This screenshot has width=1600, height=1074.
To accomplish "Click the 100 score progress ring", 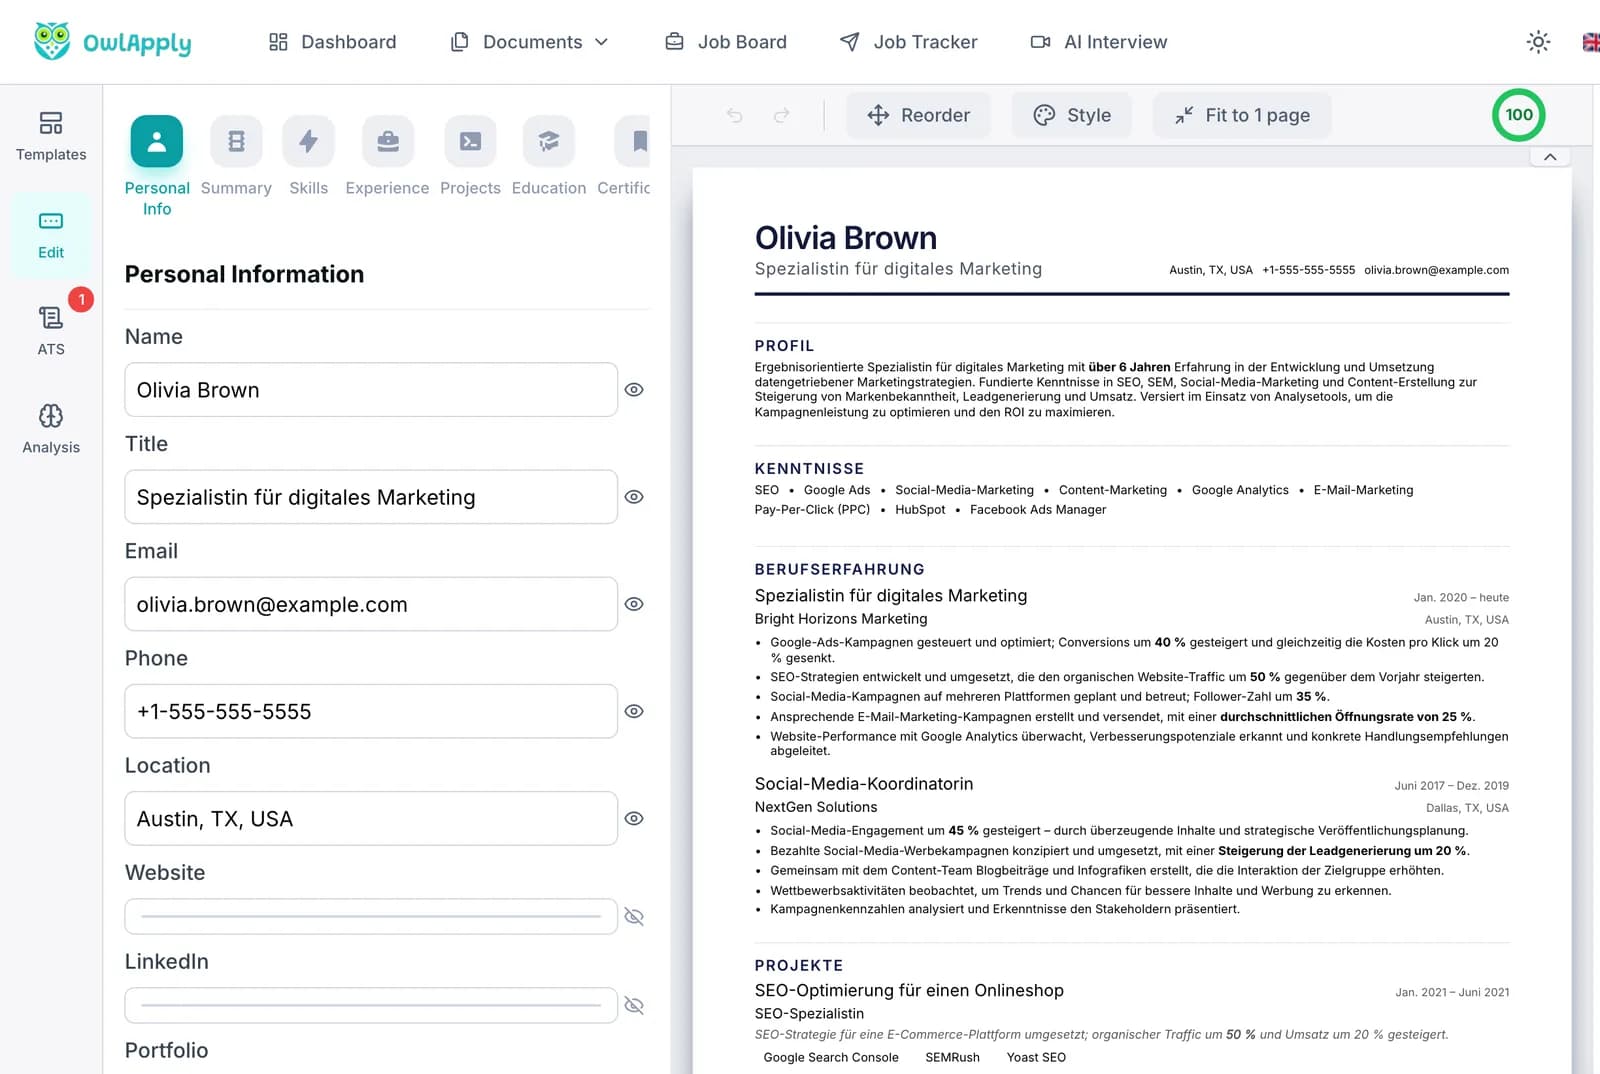I will point(1519,115).
